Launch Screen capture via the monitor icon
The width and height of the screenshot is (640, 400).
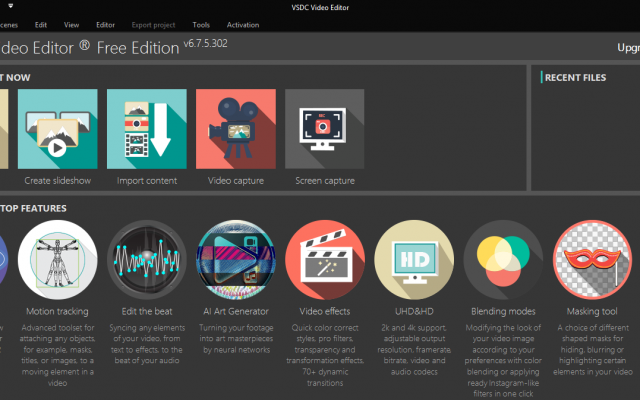324,129
